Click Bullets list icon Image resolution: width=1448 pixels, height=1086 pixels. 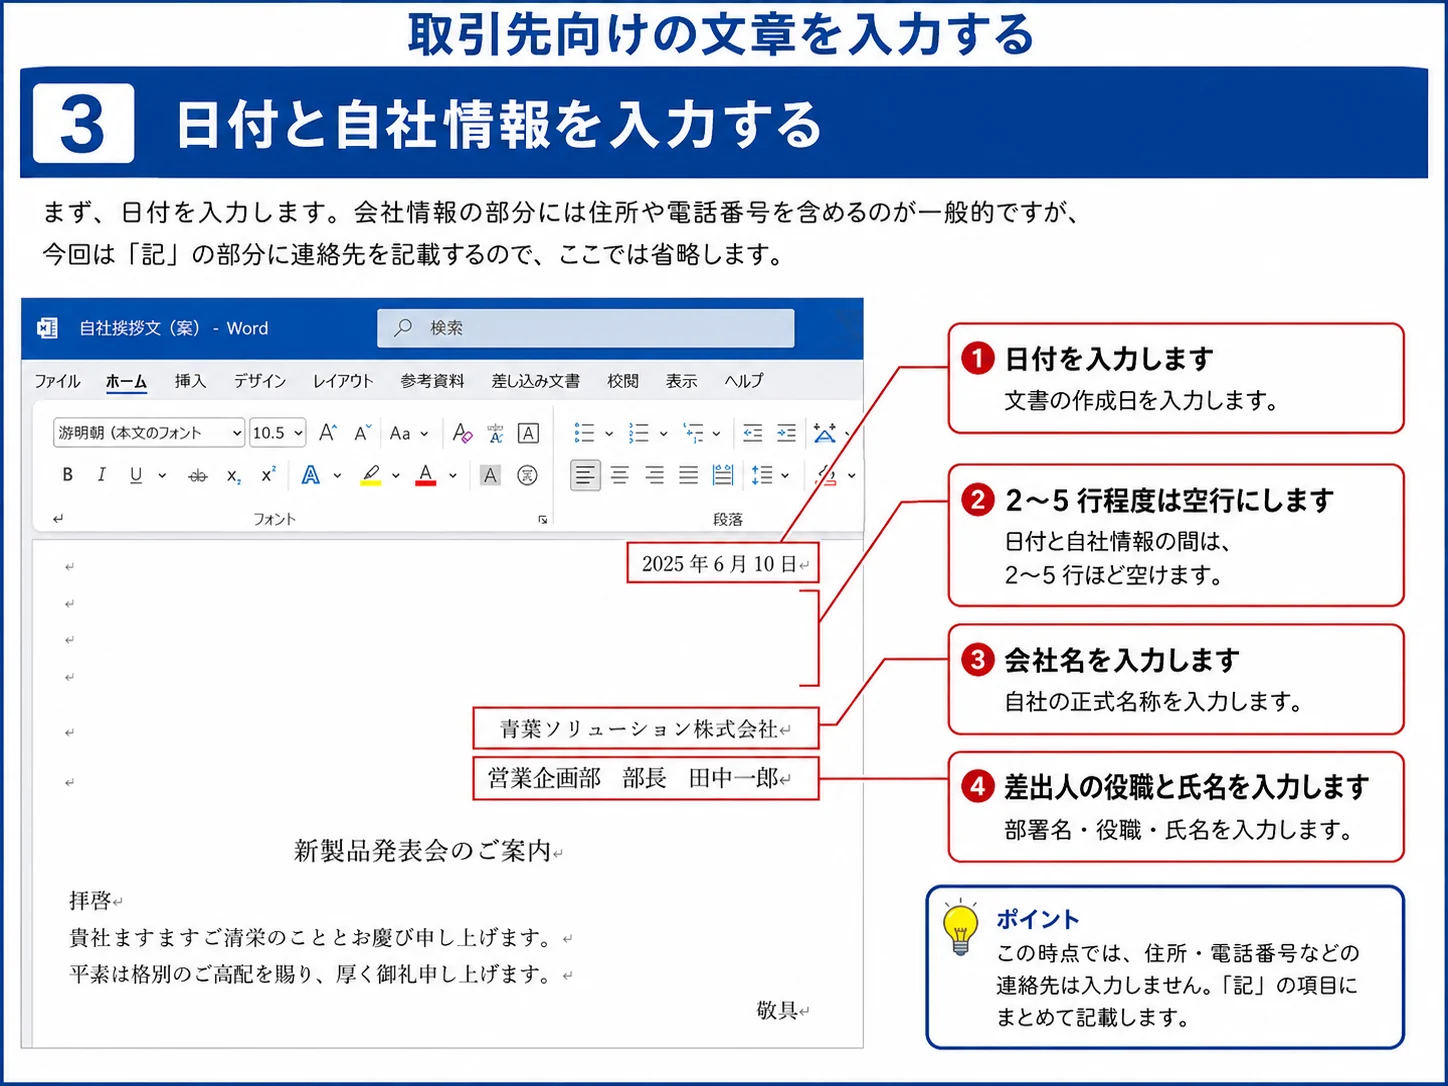[x=584, y=433]
